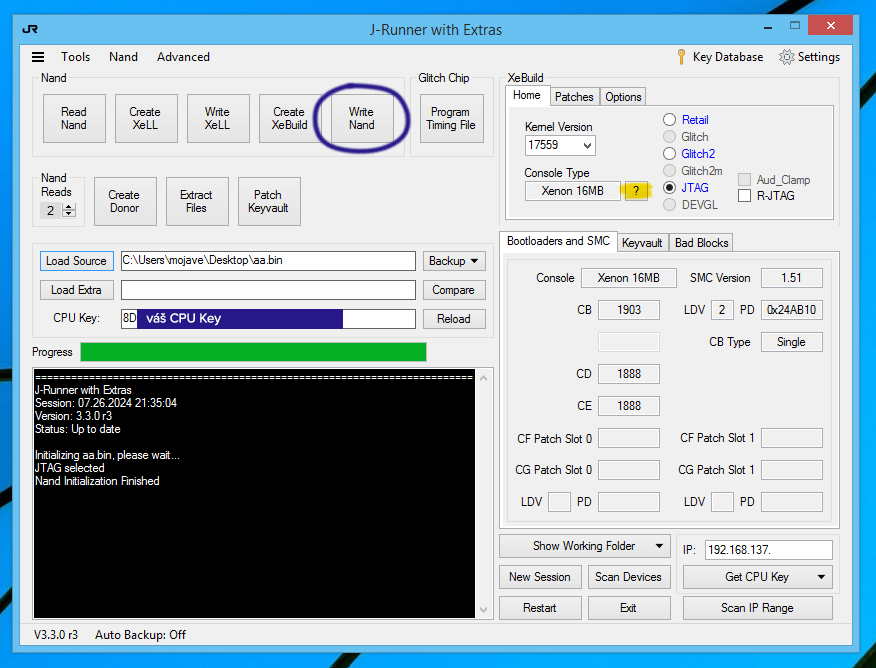Click the log console scroll up arrow
Viewport: 876px width, 668px height.
(484, 379)
